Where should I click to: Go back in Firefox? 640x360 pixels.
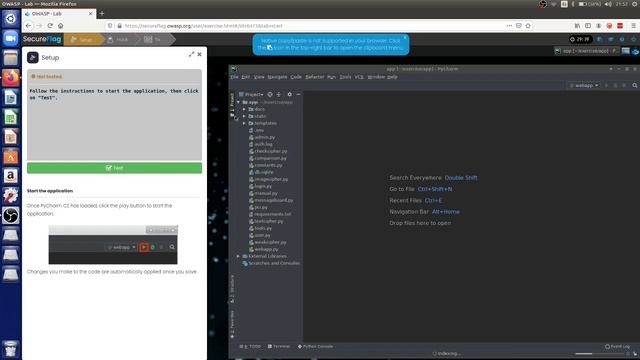pos(28,26)
